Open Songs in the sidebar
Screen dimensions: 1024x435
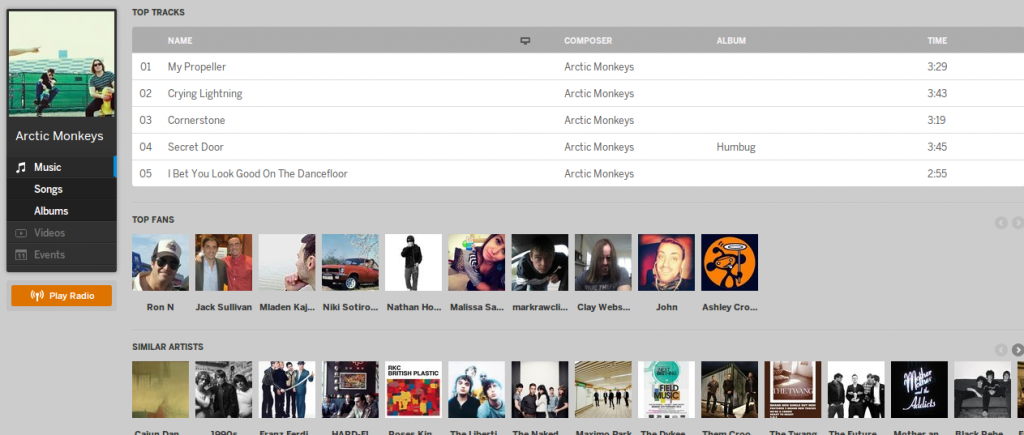tap(61, 189)
